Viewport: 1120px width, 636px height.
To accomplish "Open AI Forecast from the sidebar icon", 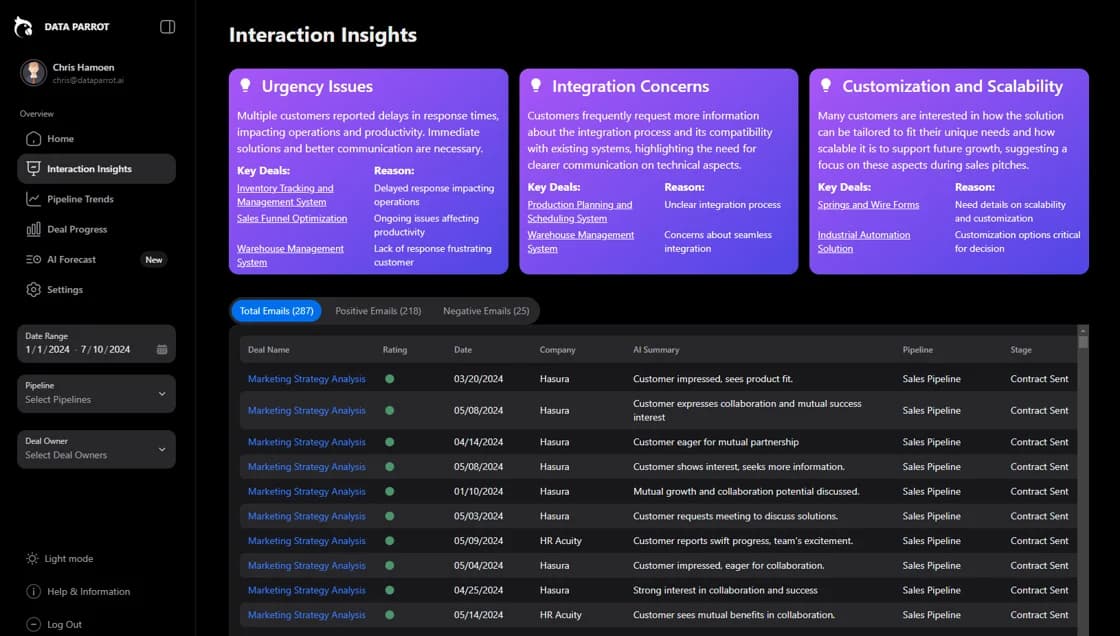I will 35,259.
